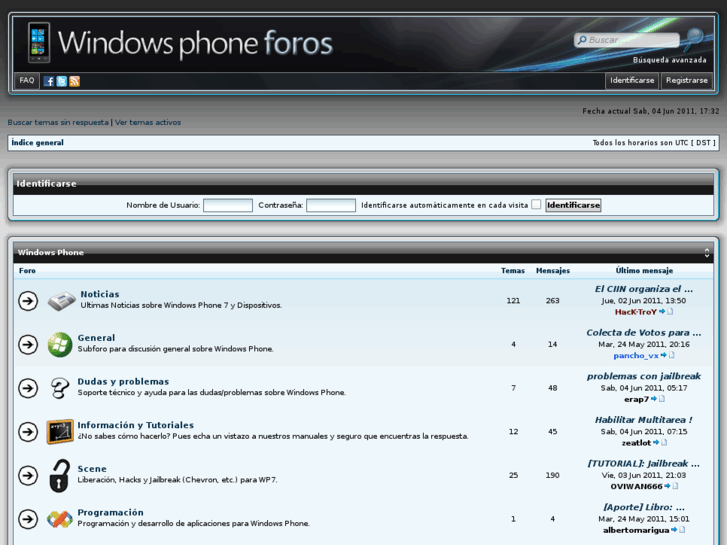The height and width of the screenshot is (545, 727).
Task: Open the Información y Tutoriales forum
Action: tap(135, 425)
